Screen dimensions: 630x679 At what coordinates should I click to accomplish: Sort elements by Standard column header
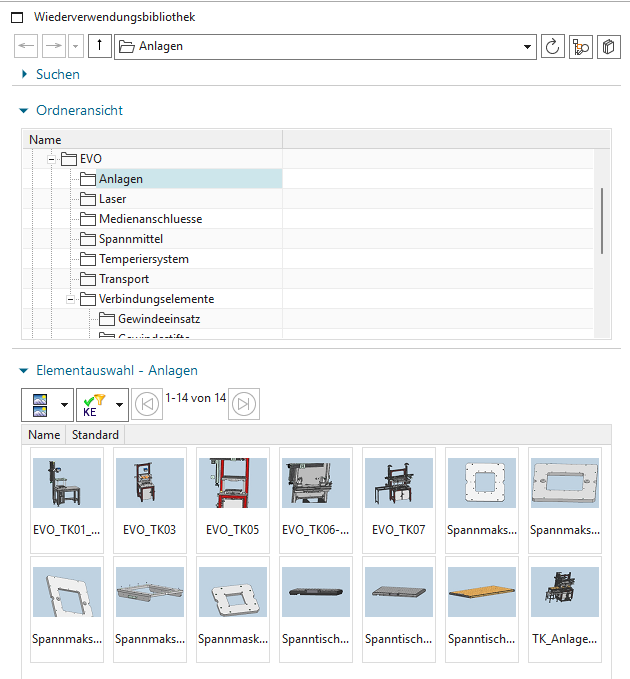coord(95,435)
